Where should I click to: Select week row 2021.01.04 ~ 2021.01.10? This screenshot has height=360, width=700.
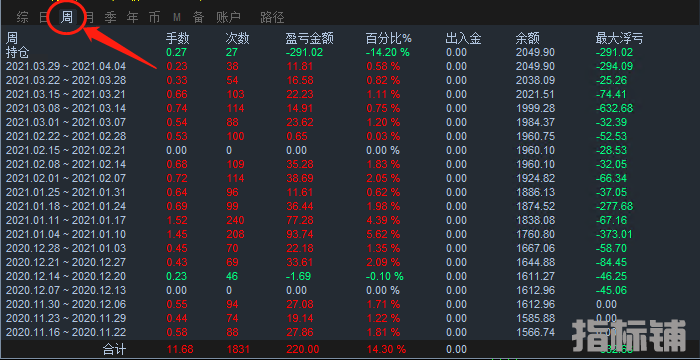[x=66, y=234]
